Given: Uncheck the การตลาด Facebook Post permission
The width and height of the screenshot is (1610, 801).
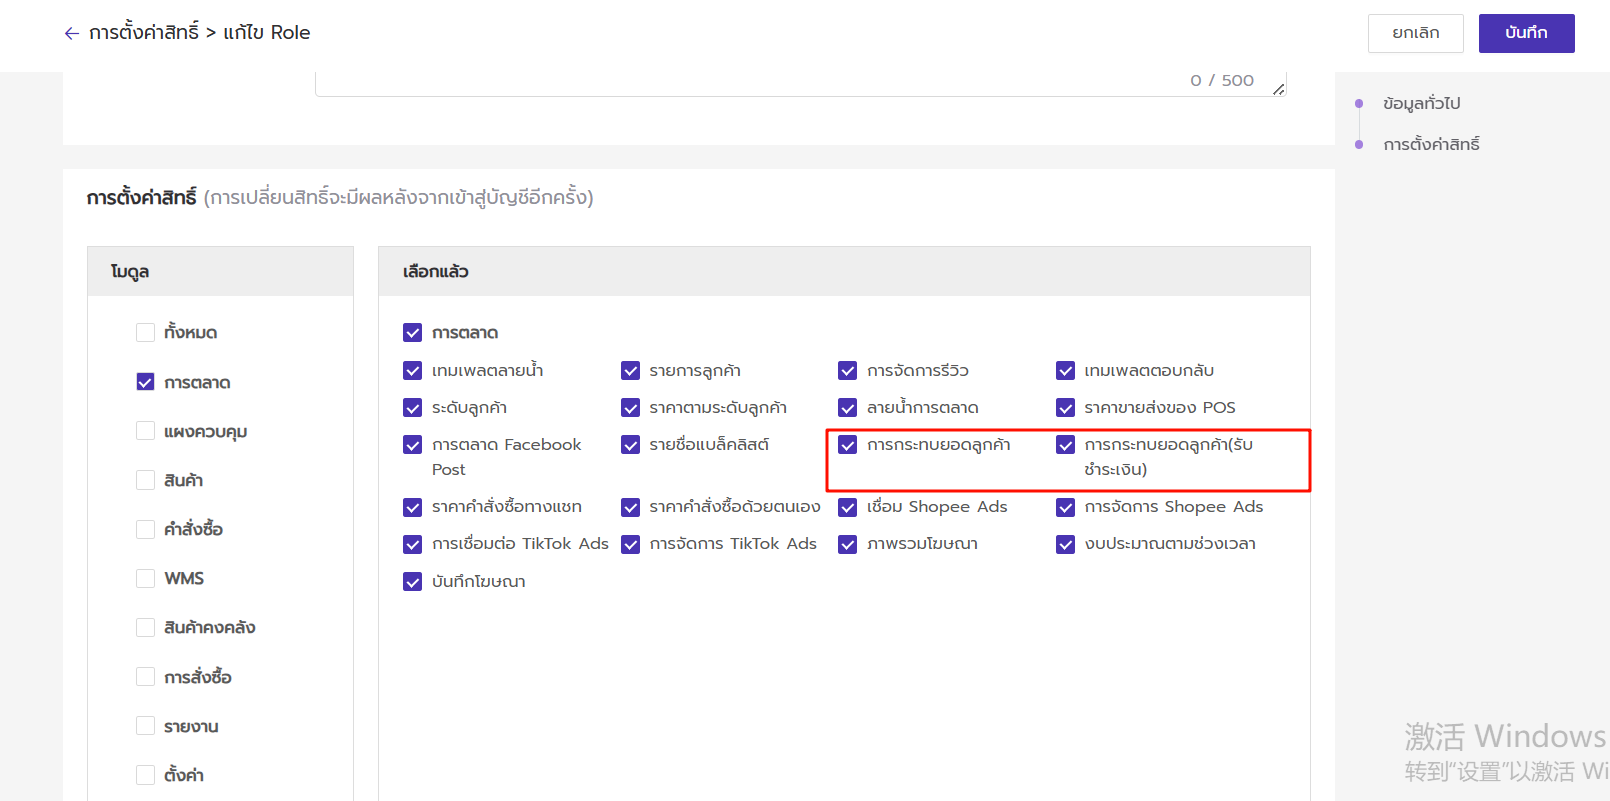Looking at the screenshot, I should click(x=413, y=445).
